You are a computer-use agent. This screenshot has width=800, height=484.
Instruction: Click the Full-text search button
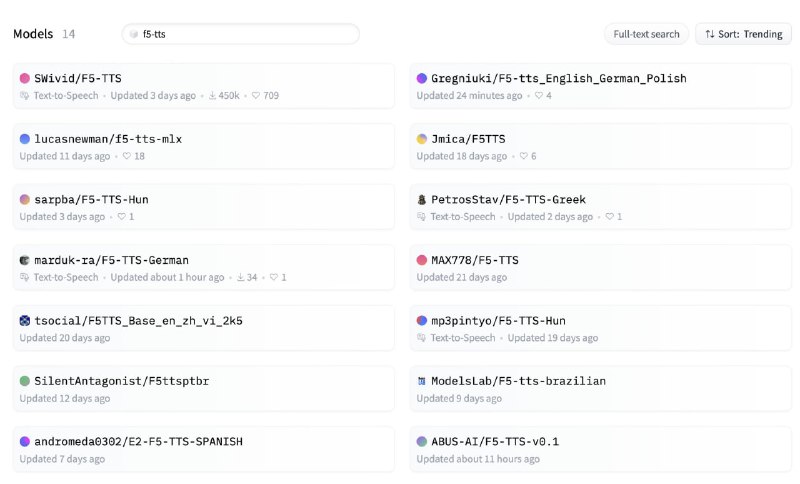coord(646,34)
